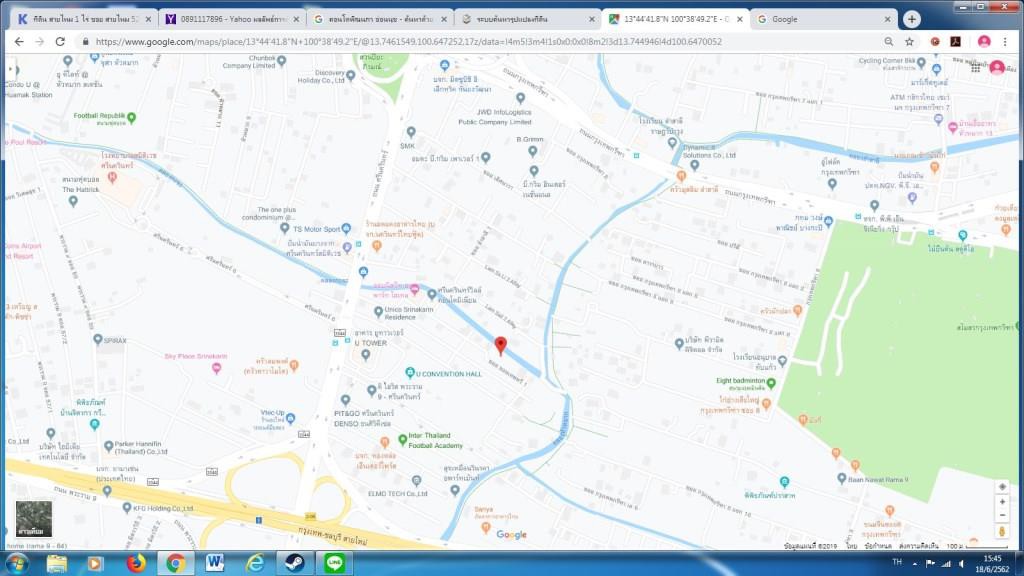Select the Dynamic II Solutions Co. pin
Screen dimensions: 1024x576
(695, 165)
